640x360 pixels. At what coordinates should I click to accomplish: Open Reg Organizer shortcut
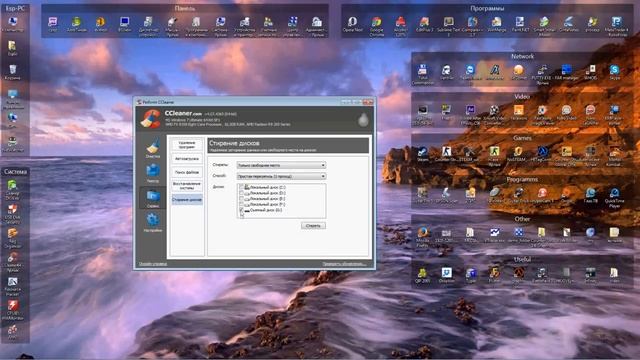click(x=13, y=238)
